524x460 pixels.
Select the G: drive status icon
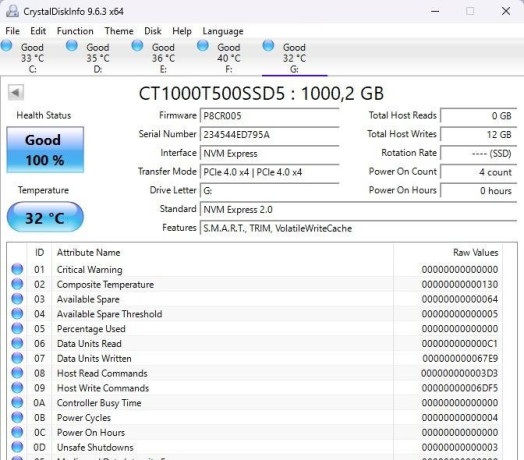coord(268,46)
